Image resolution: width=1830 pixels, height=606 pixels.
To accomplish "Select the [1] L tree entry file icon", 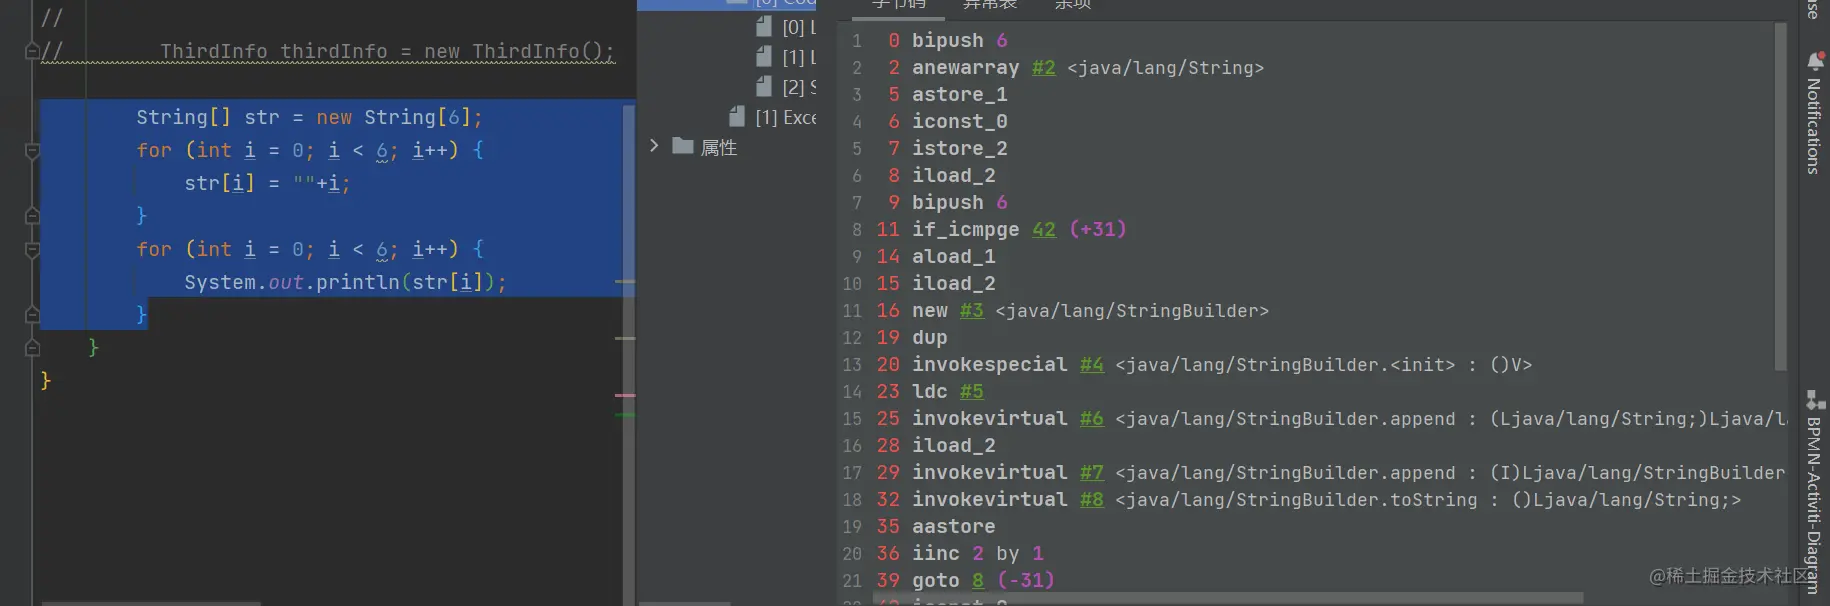I will click(764, 56).
